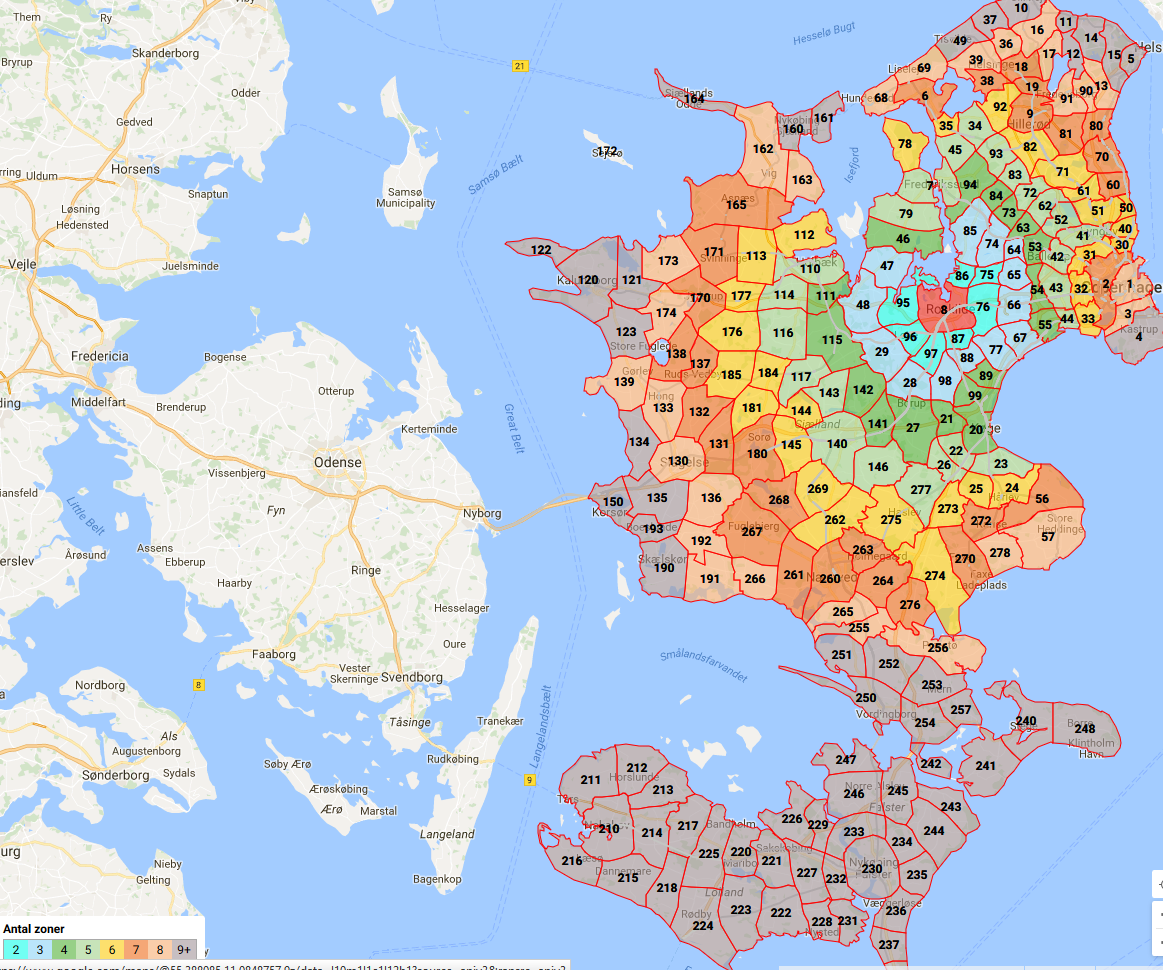The image size is (1163, 970).
Task: Select the grey '9+' legend swatch
Action: [x=184, y=949]
